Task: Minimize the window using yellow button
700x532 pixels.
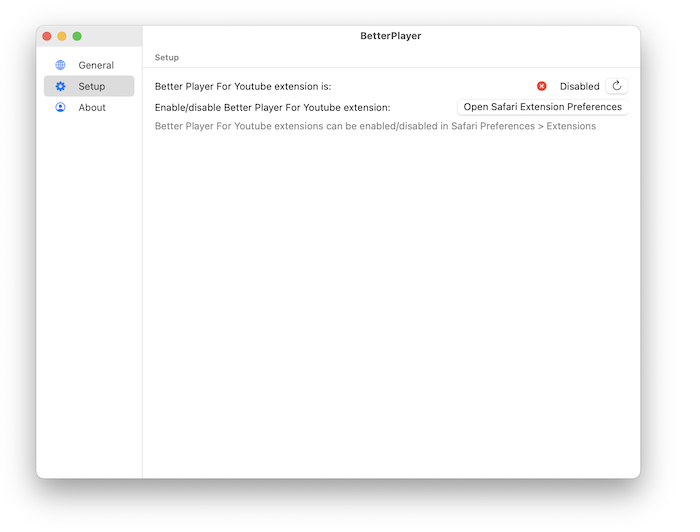Action: click(62, 36)
